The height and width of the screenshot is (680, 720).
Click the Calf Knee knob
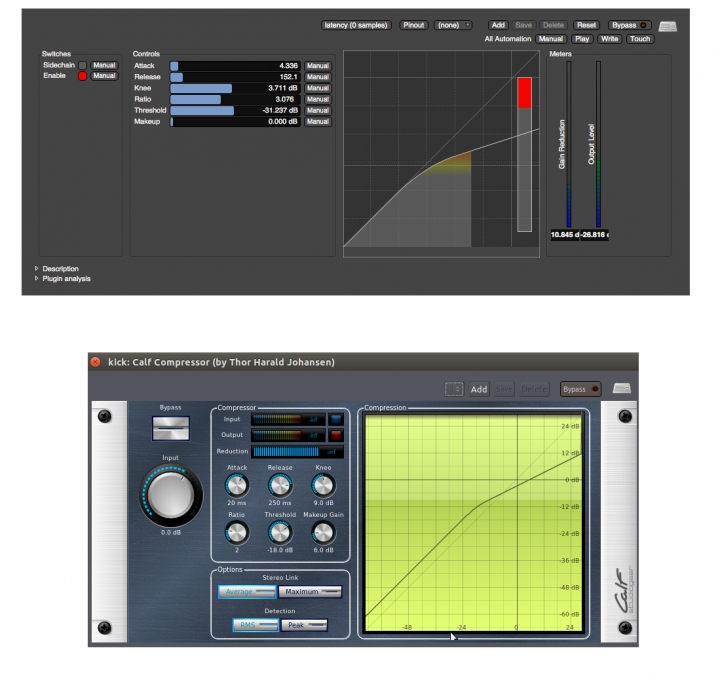tap(323, 485)
